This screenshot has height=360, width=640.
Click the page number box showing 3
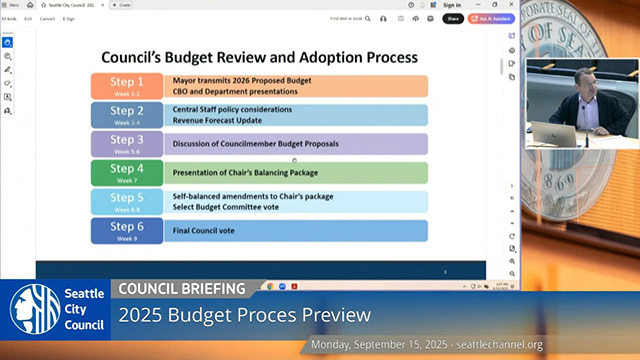[x=512, y=186]
